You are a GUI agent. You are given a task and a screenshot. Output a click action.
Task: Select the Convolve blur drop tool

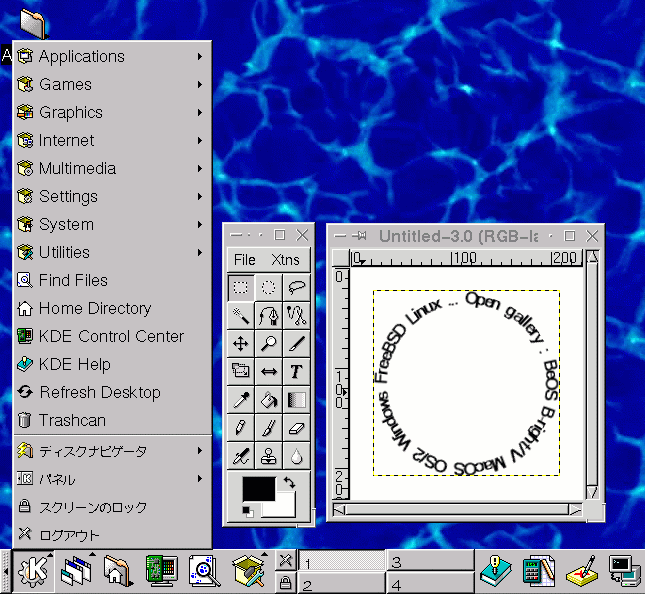[x=297, y=456]
